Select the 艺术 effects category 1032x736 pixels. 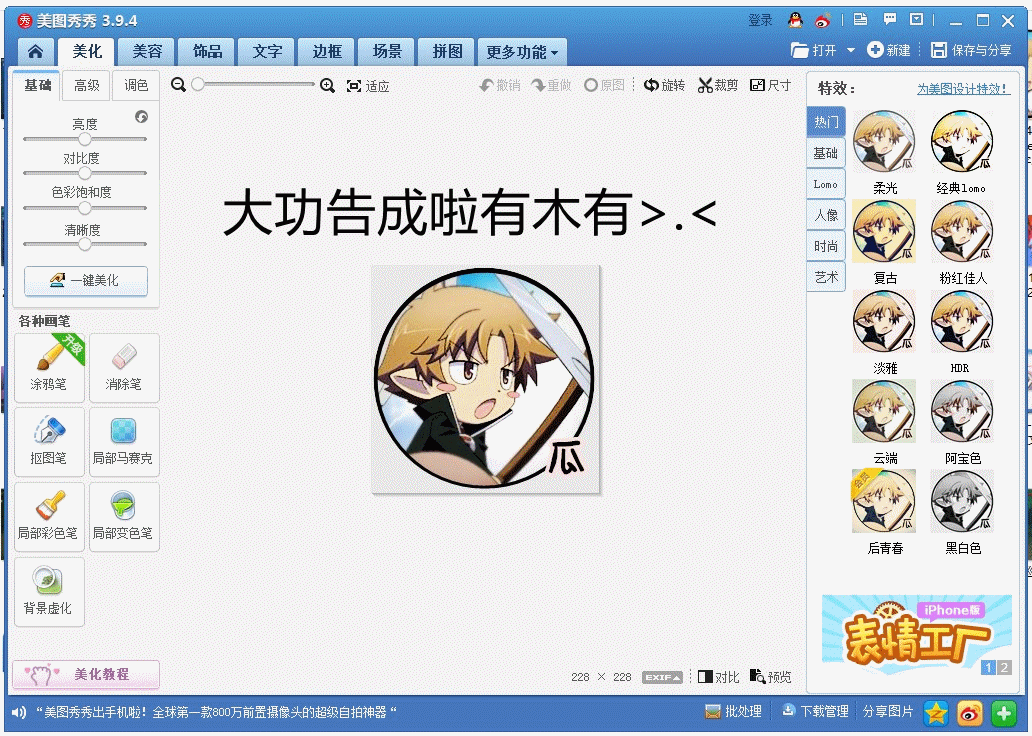[826, 277]
